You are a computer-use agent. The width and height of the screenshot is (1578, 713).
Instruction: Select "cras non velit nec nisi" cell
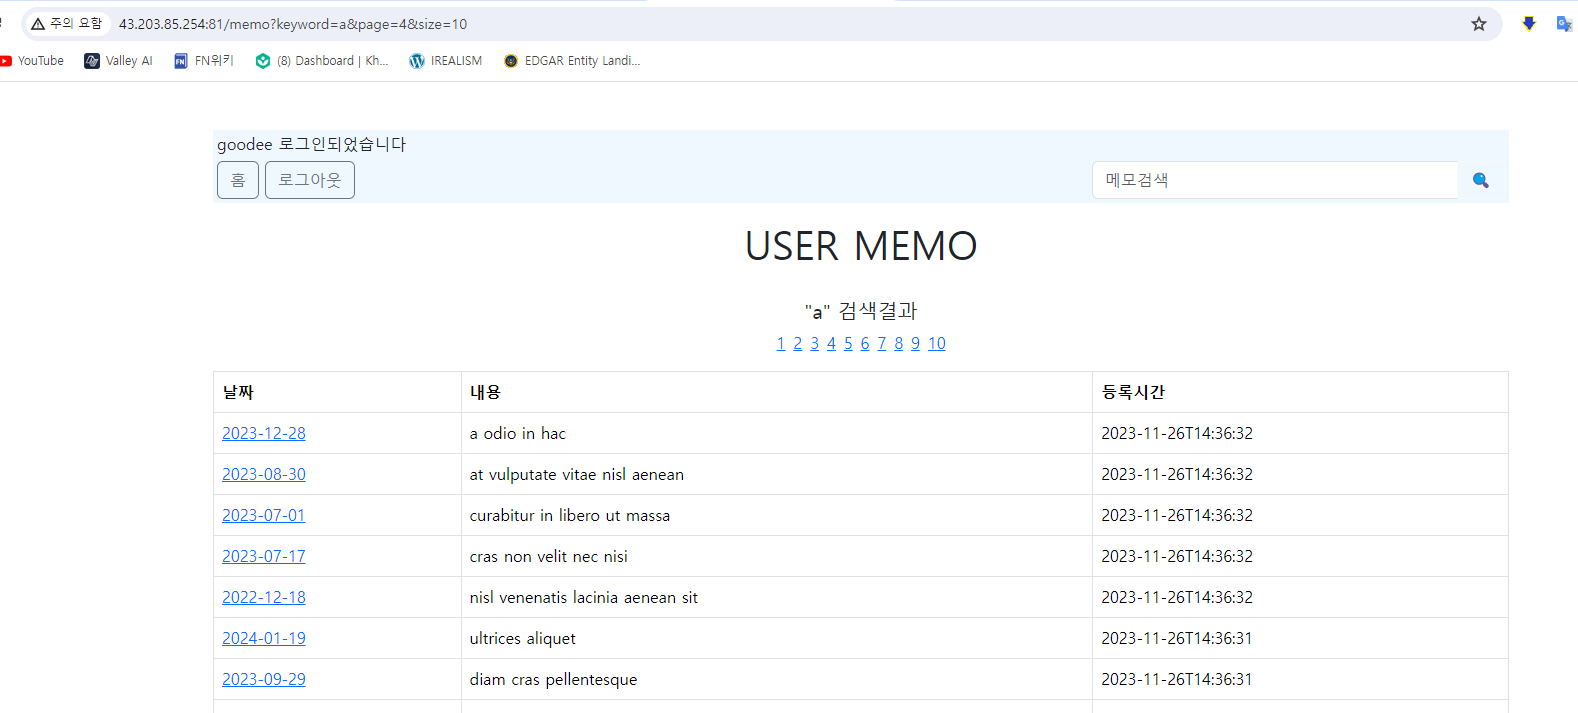click(777, 556)
